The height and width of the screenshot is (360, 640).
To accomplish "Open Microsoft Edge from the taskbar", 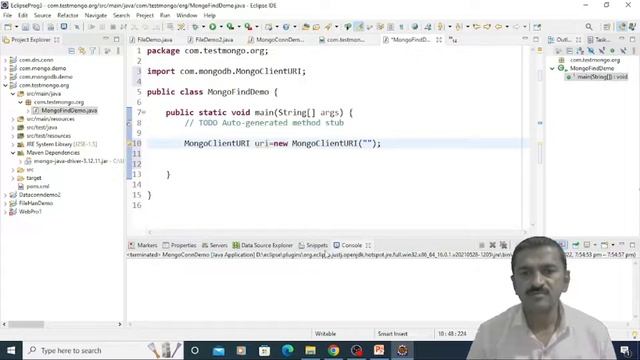I will click(x=287, y=350).
